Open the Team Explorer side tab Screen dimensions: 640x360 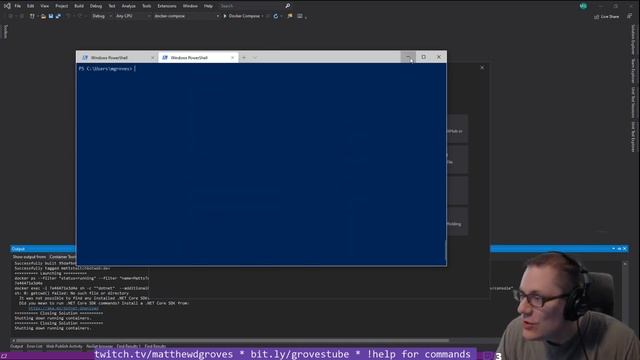633,71
